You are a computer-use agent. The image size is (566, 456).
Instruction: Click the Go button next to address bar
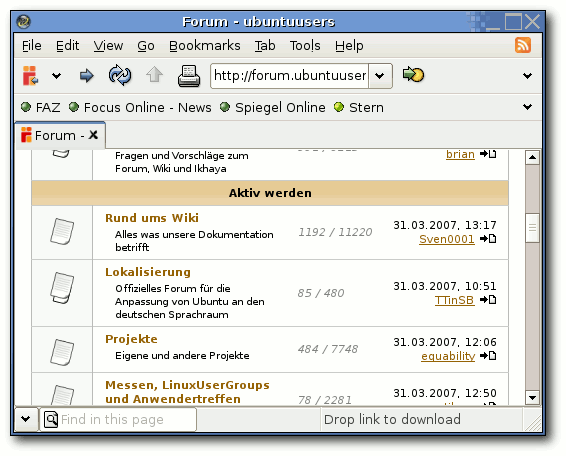pyautogui.click(x=413, y=75)
